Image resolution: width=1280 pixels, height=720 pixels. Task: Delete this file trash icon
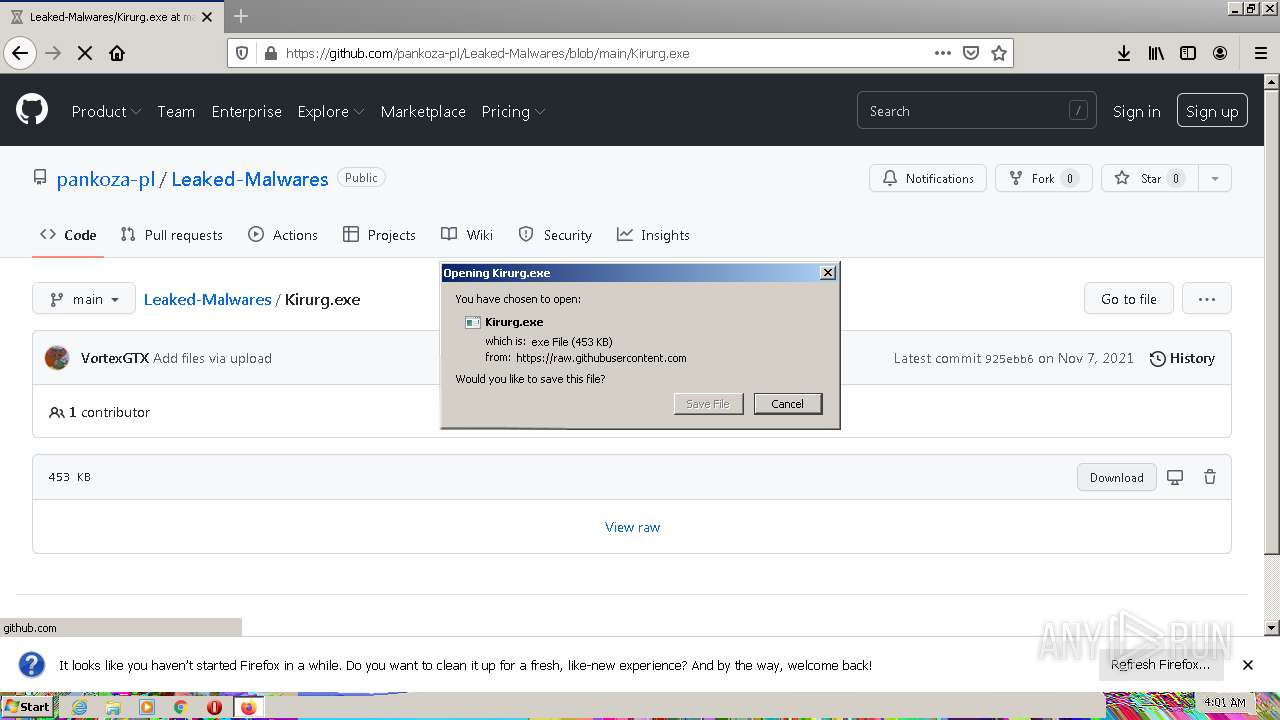tap(1210, 477)
